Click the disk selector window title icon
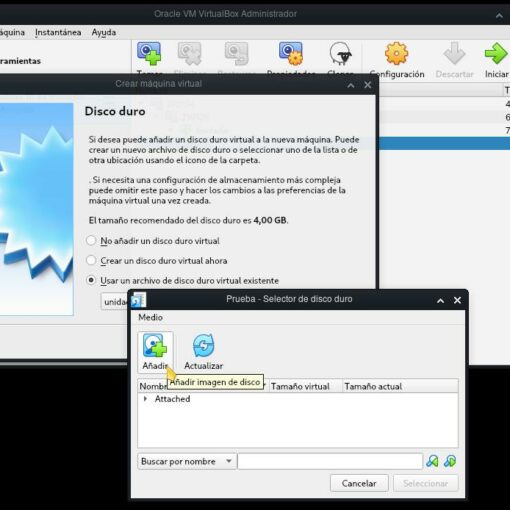This screenshot has height=510, width=510. click(x=138, y=300)
